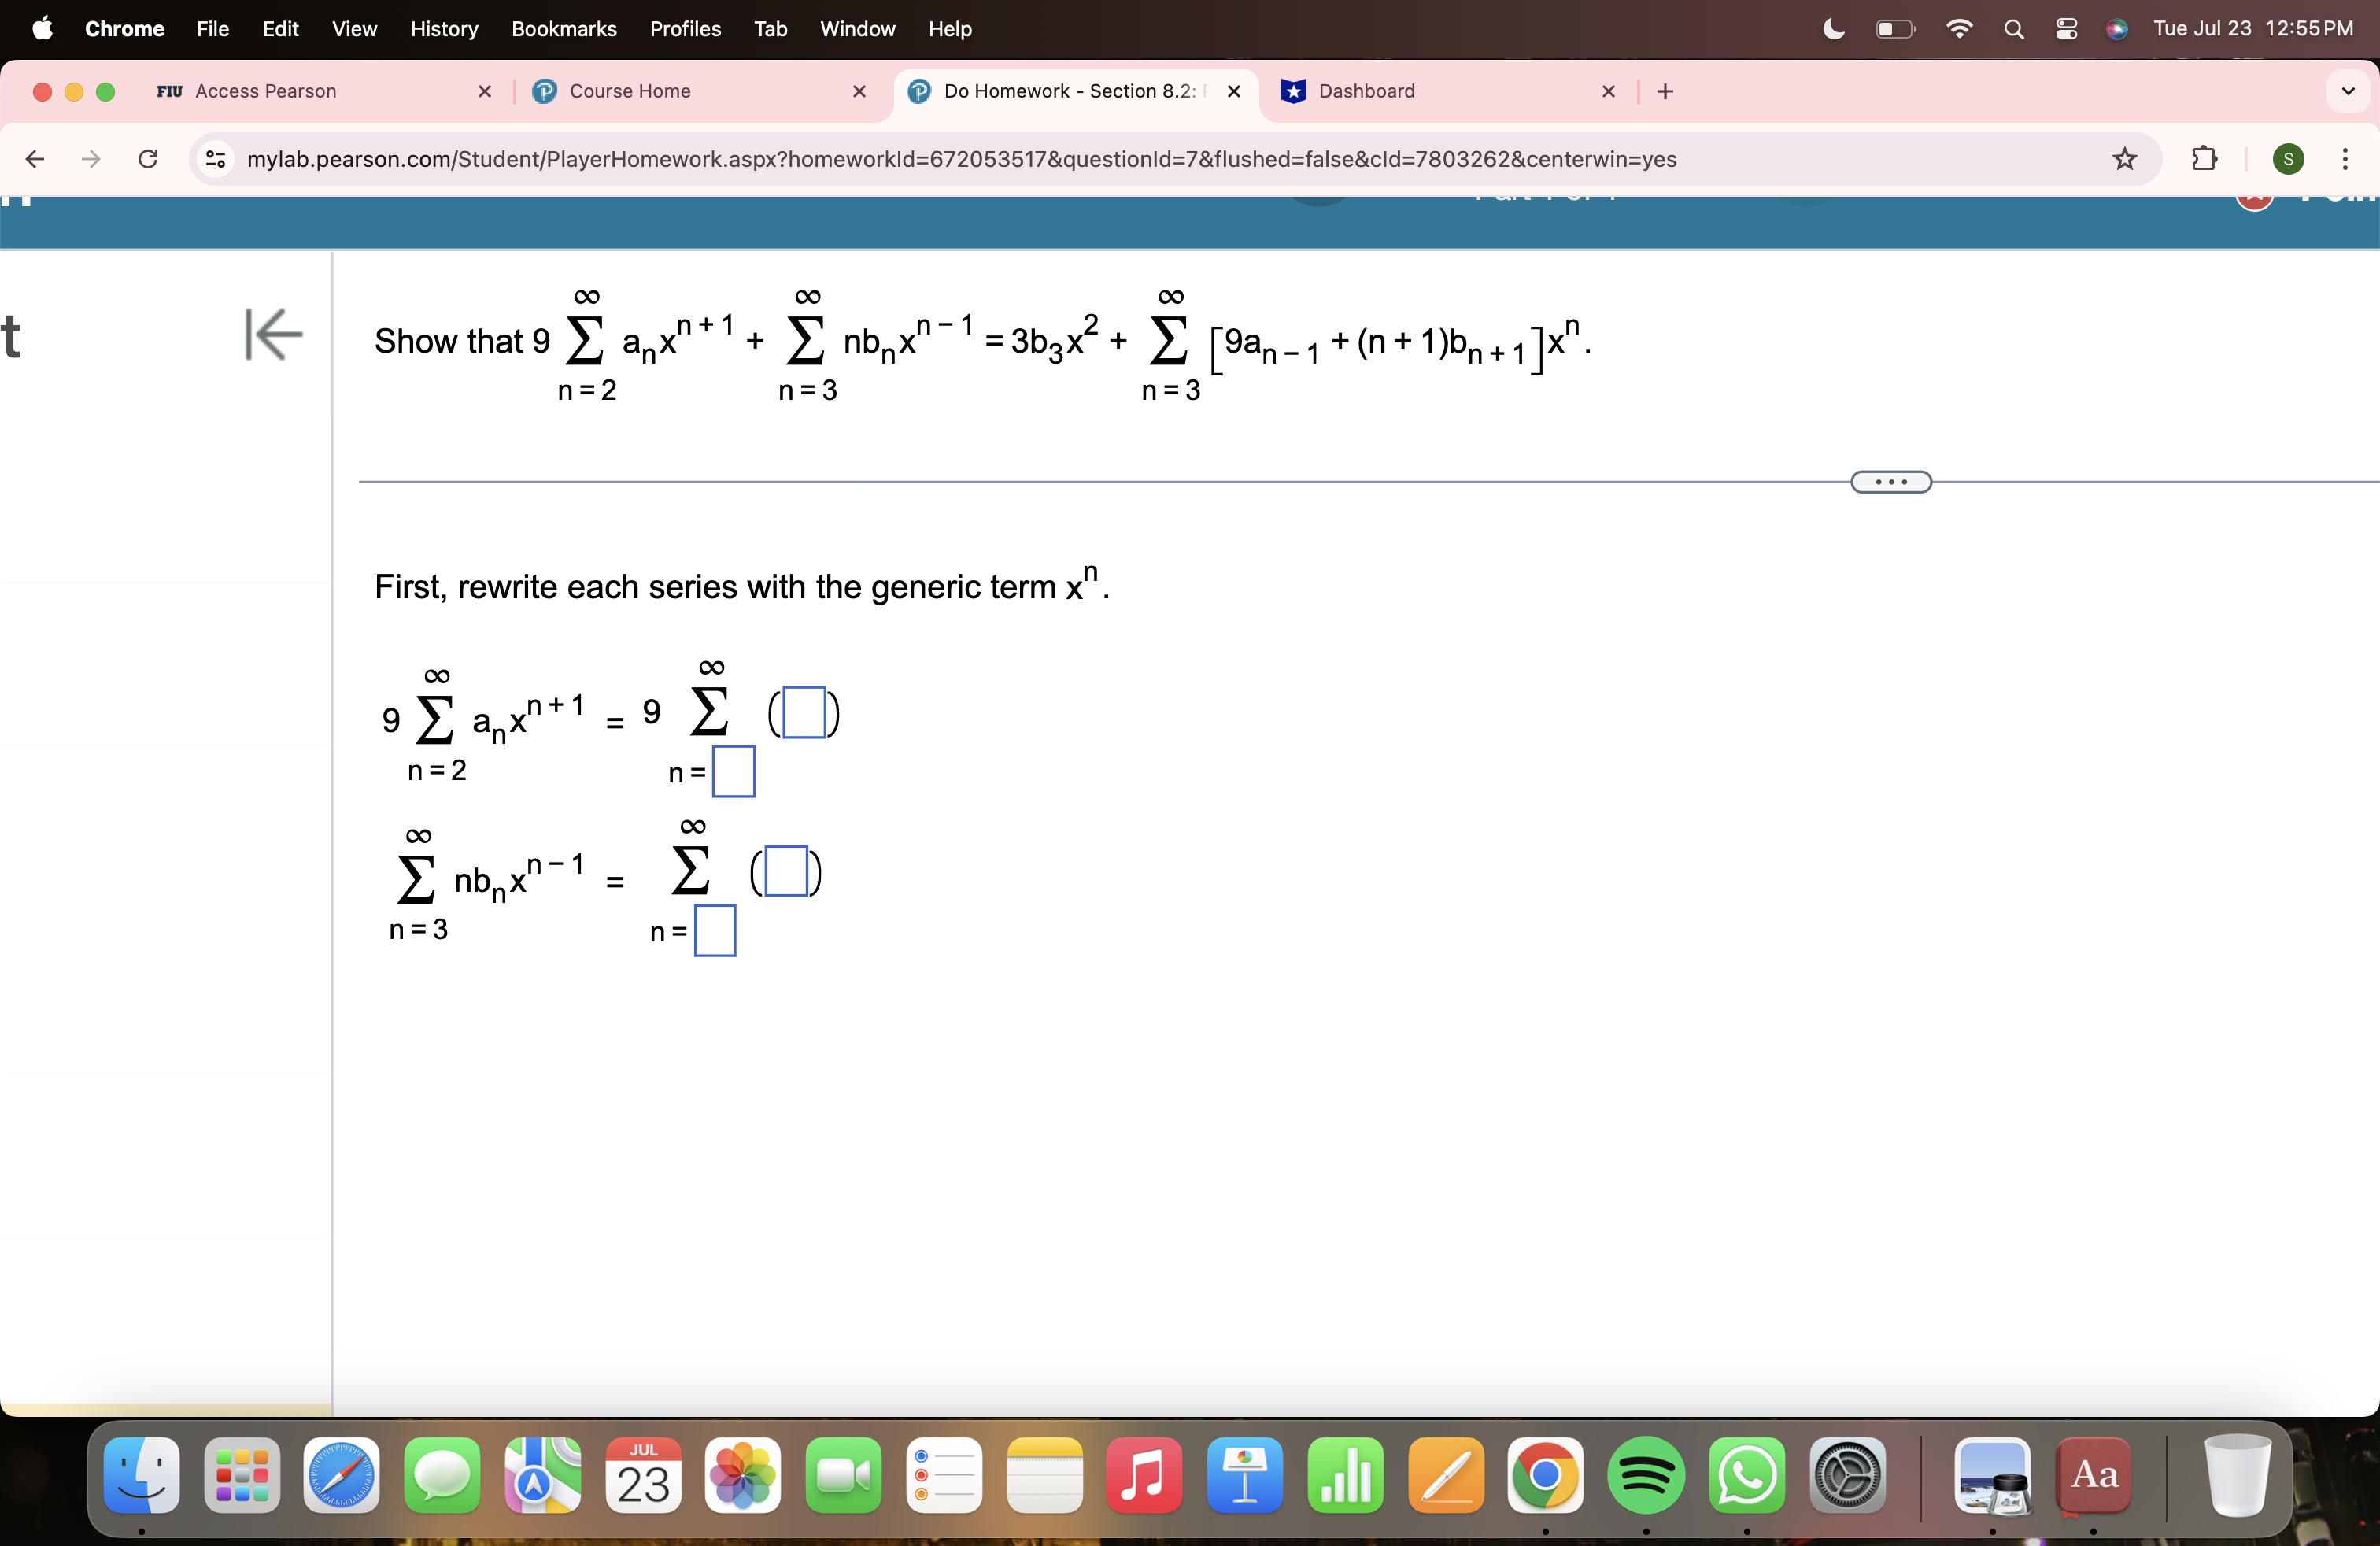
Task: Toggle the bookmark star for this page
Action: coord(2125,159)
